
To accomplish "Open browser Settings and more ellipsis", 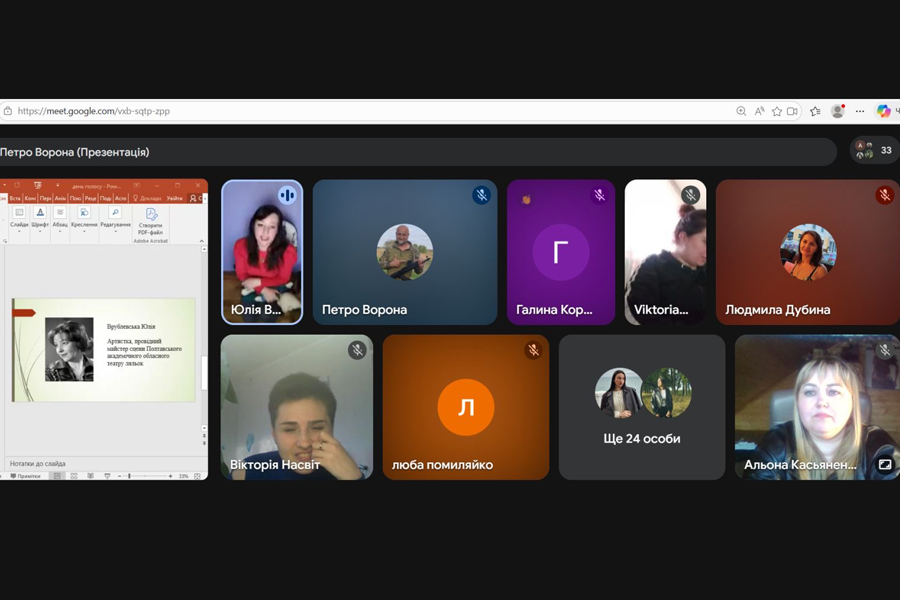I will [x=860, y=111].
